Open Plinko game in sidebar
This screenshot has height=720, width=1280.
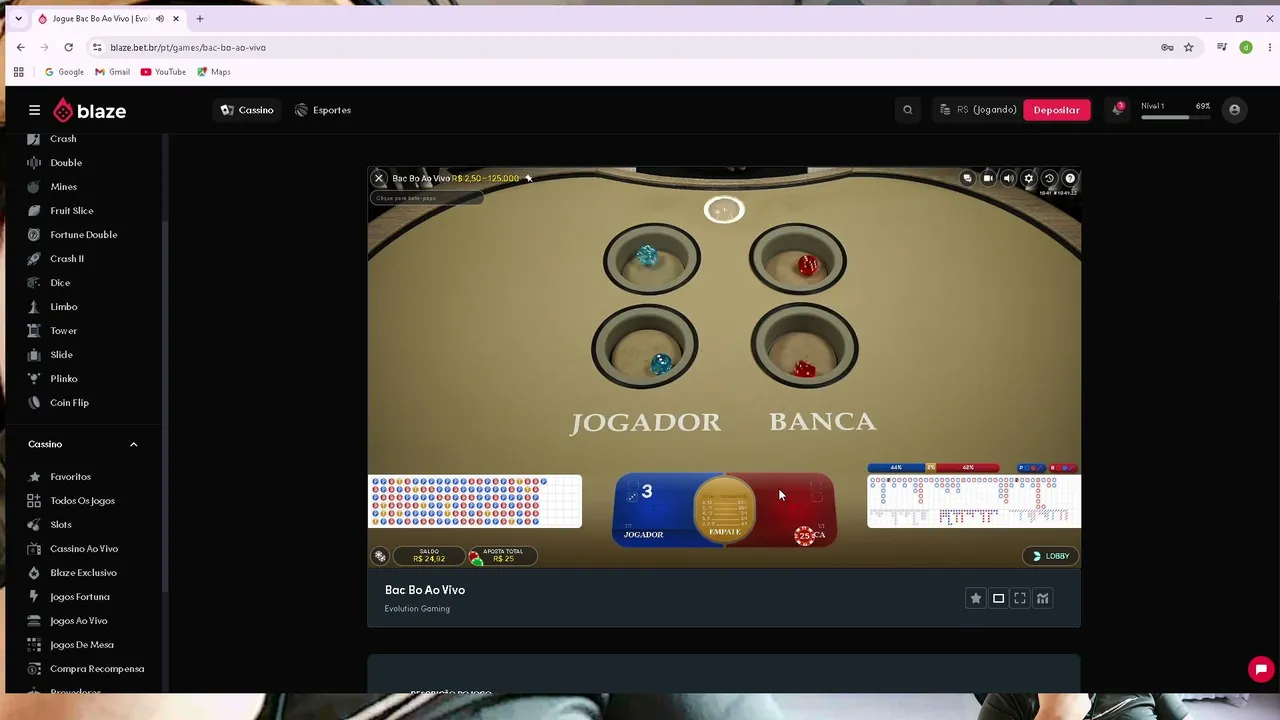(63, 379)
